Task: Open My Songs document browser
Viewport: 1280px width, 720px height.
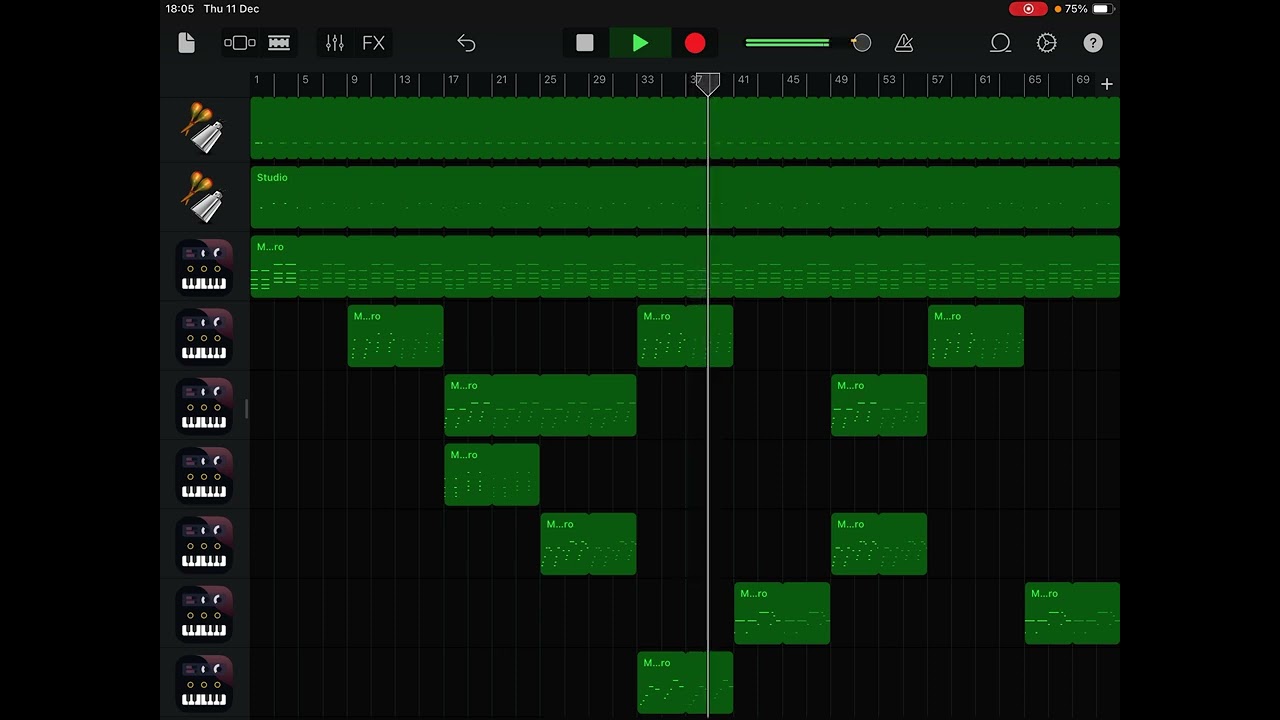Action: 186,43
